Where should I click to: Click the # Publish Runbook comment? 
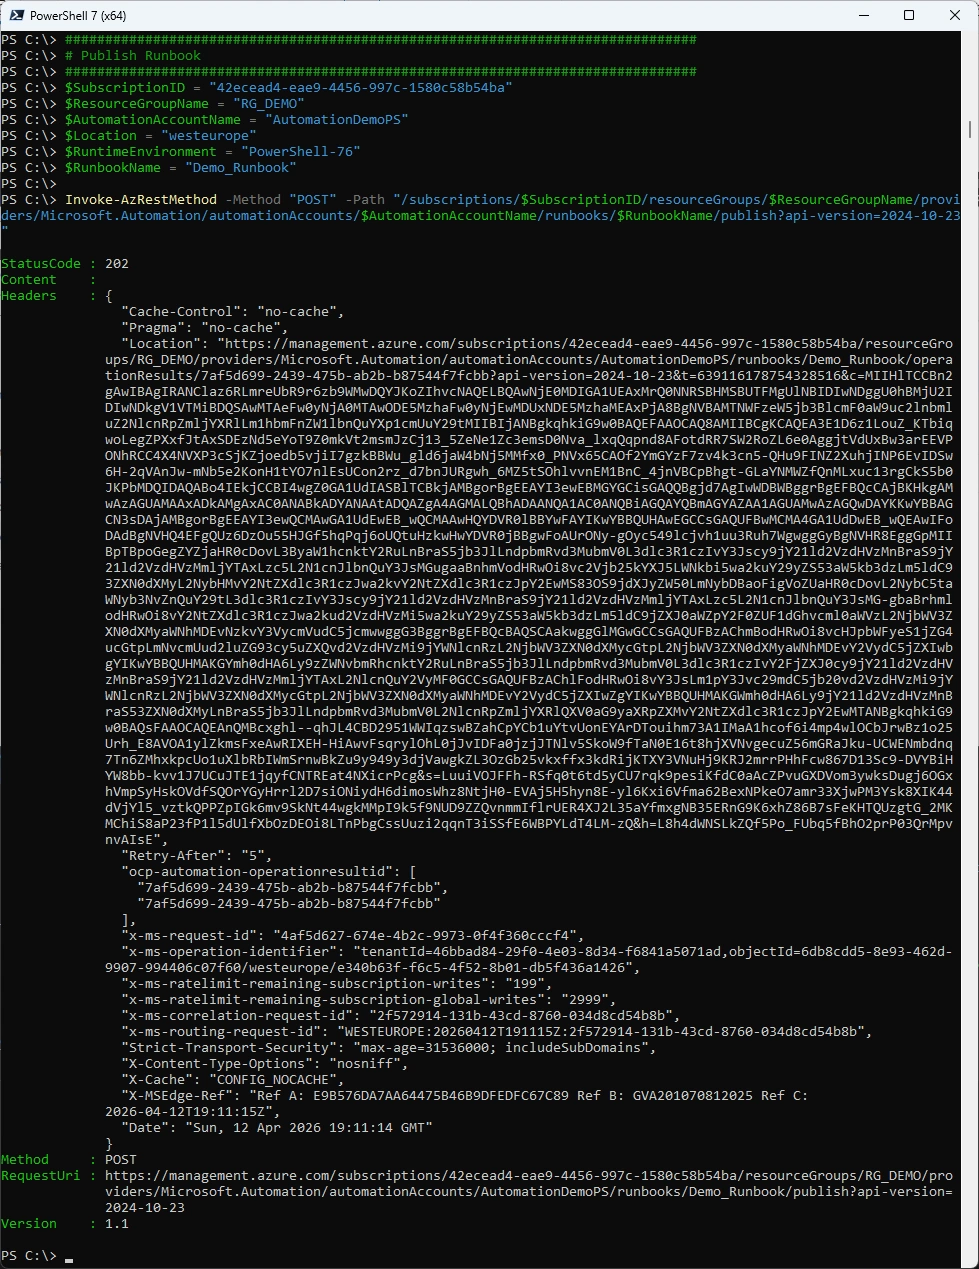tap(133, 56)
